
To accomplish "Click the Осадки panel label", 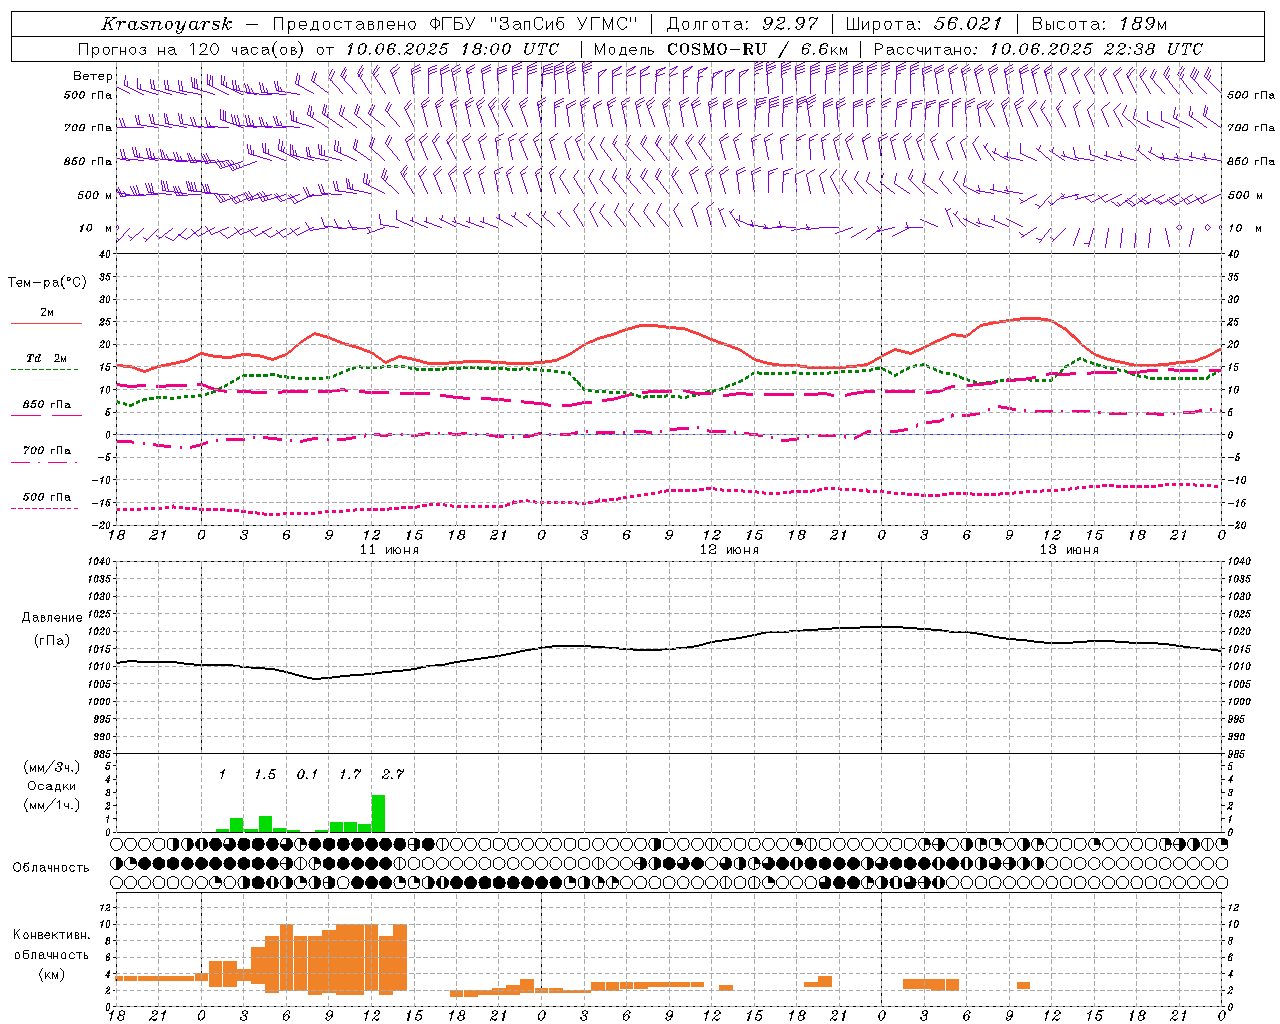I will 52,787.
